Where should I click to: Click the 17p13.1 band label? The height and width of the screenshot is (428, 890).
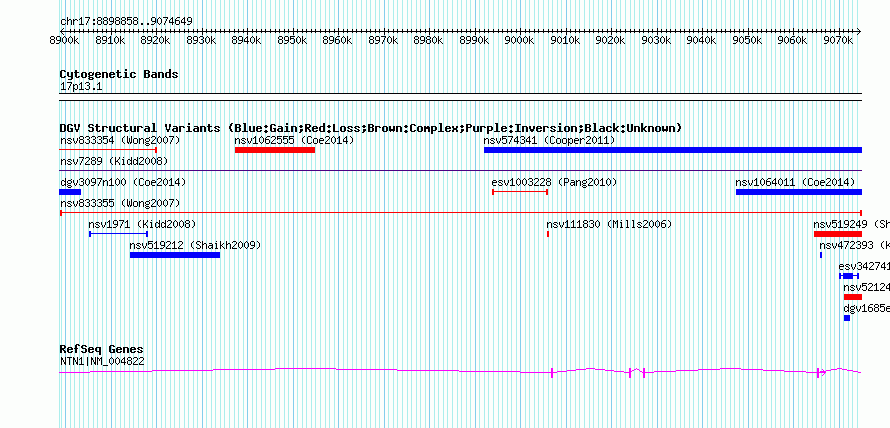[x=81, y=87]
